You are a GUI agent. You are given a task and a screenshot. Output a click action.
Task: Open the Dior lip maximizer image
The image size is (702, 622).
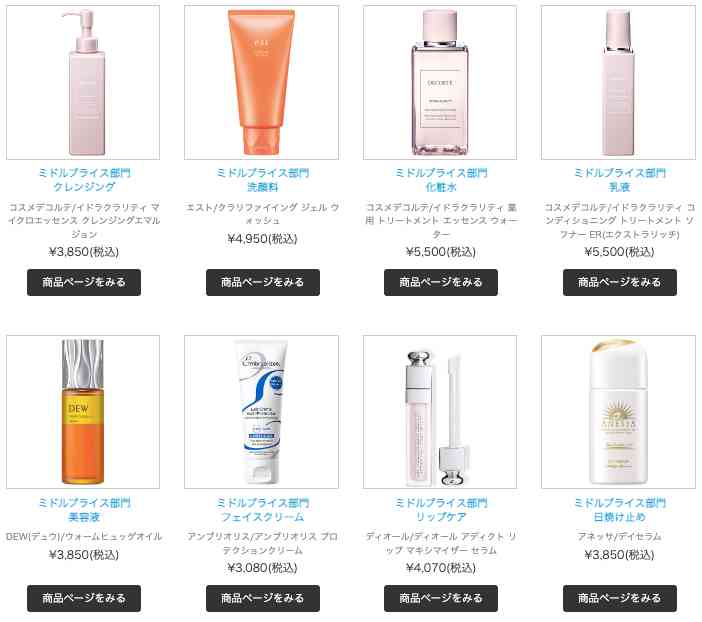(x=440, y=412)
